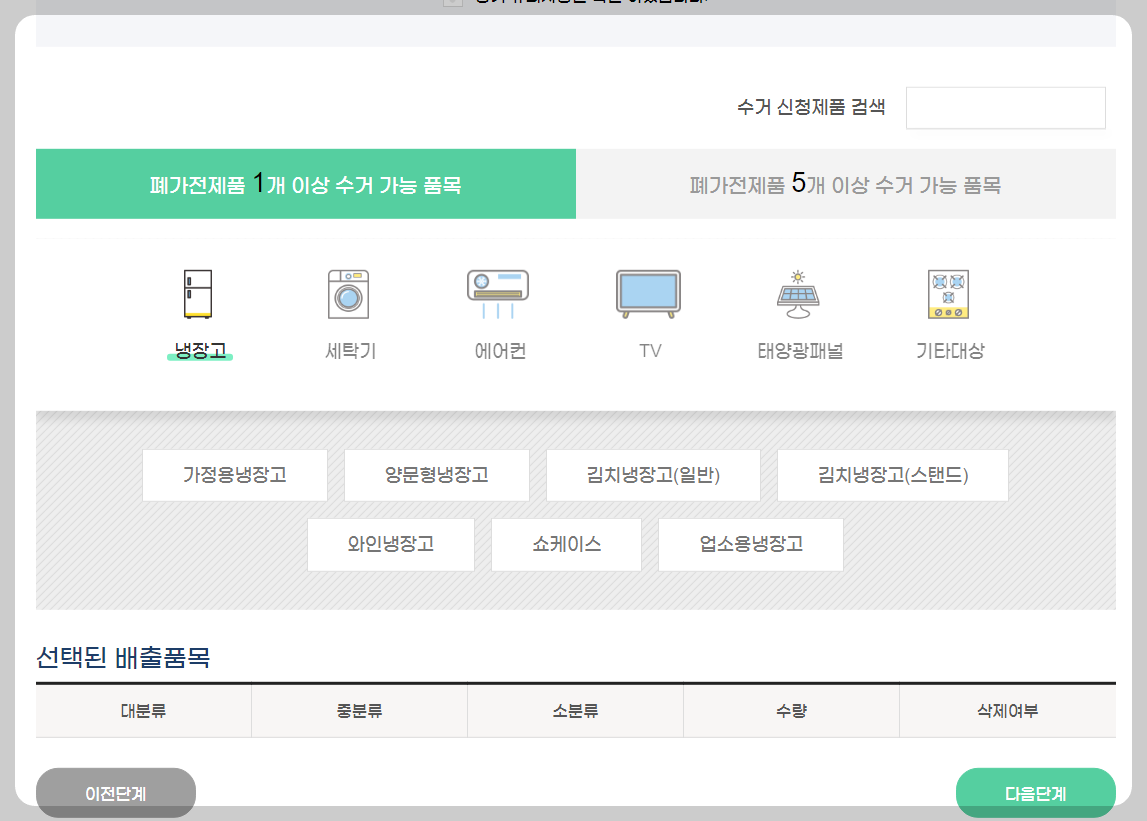Choose 쇼케이스 item
This screenshot has height=821, width=1147.
pos(566,544)
